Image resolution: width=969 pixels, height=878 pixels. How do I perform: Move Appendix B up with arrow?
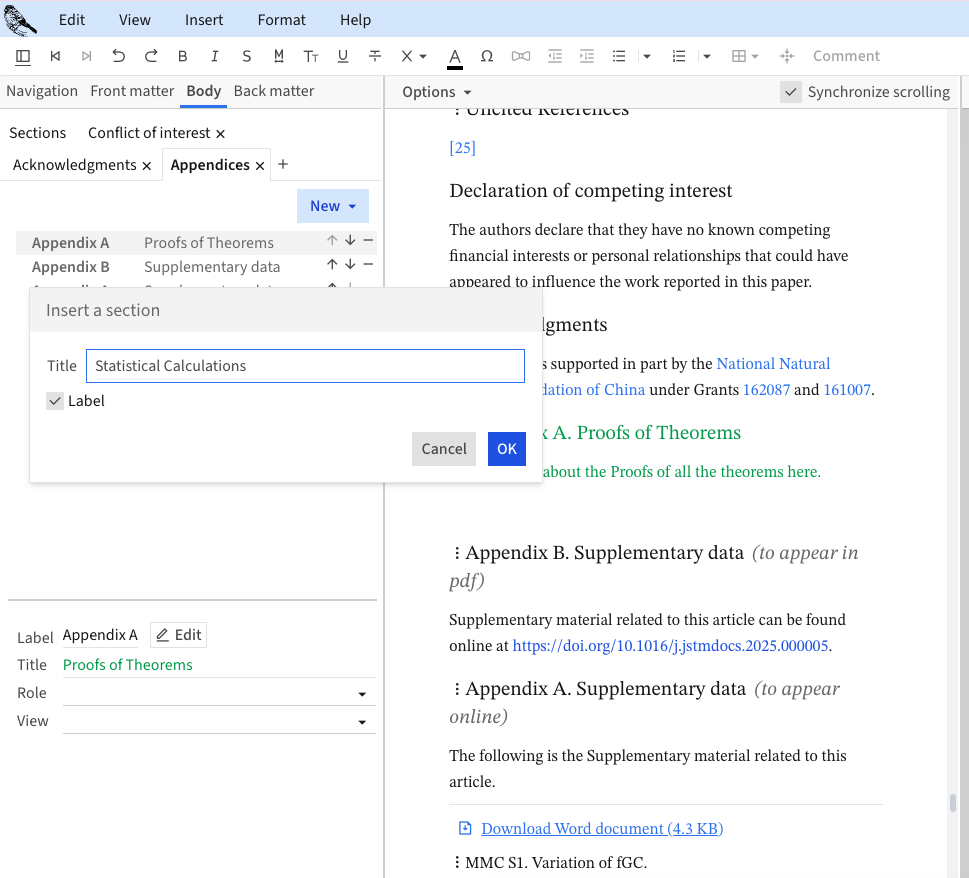coord(332,265)
